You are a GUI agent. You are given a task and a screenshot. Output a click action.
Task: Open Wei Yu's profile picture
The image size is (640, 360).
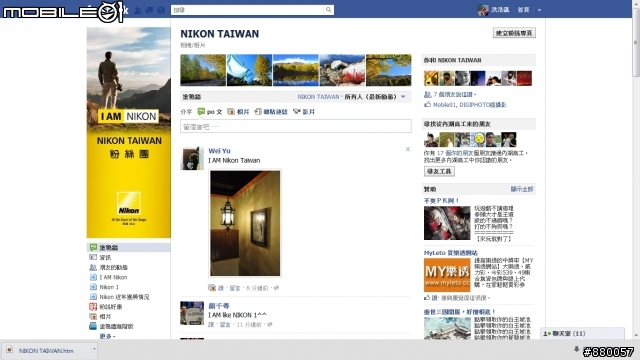(192, 158)
